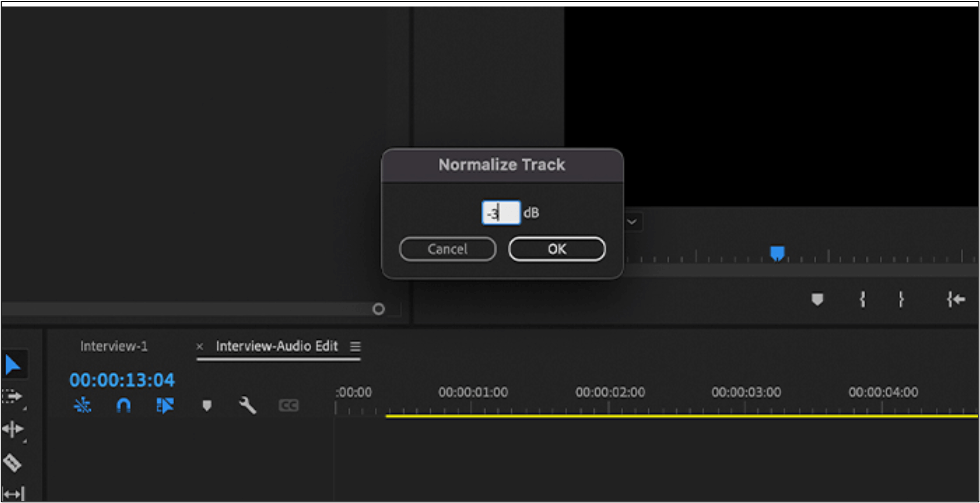Select the Selection arrow tool

[x=13, y=365]
